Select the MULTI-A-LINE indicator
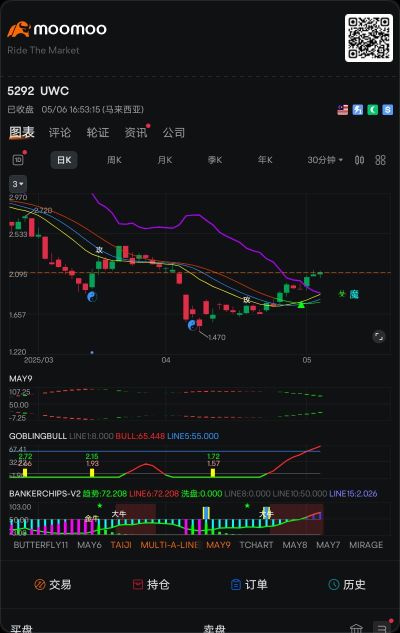This screenshot has width=400, height=633. click(x=169, y=545)
